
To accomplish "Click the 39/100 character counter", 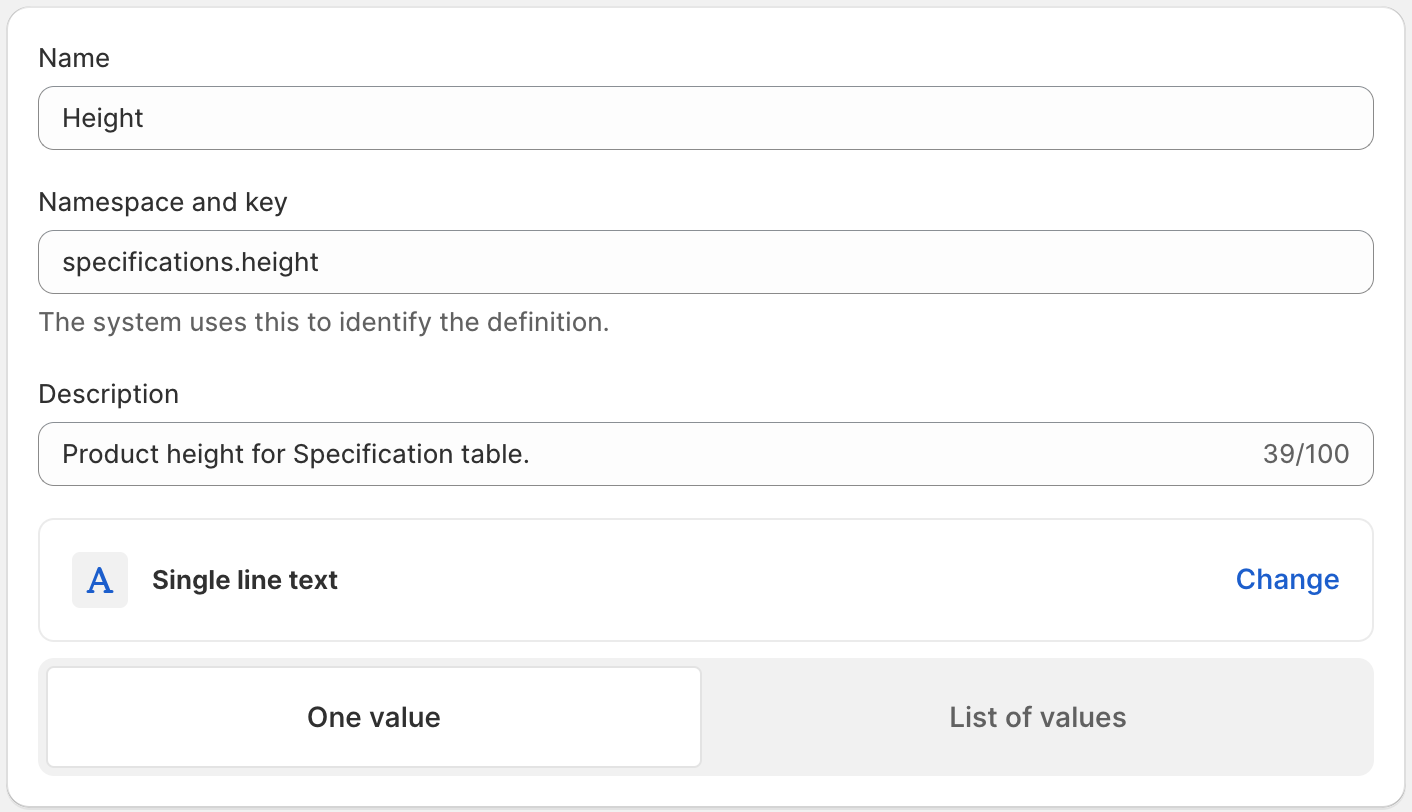I will [x=1306, y=454].
